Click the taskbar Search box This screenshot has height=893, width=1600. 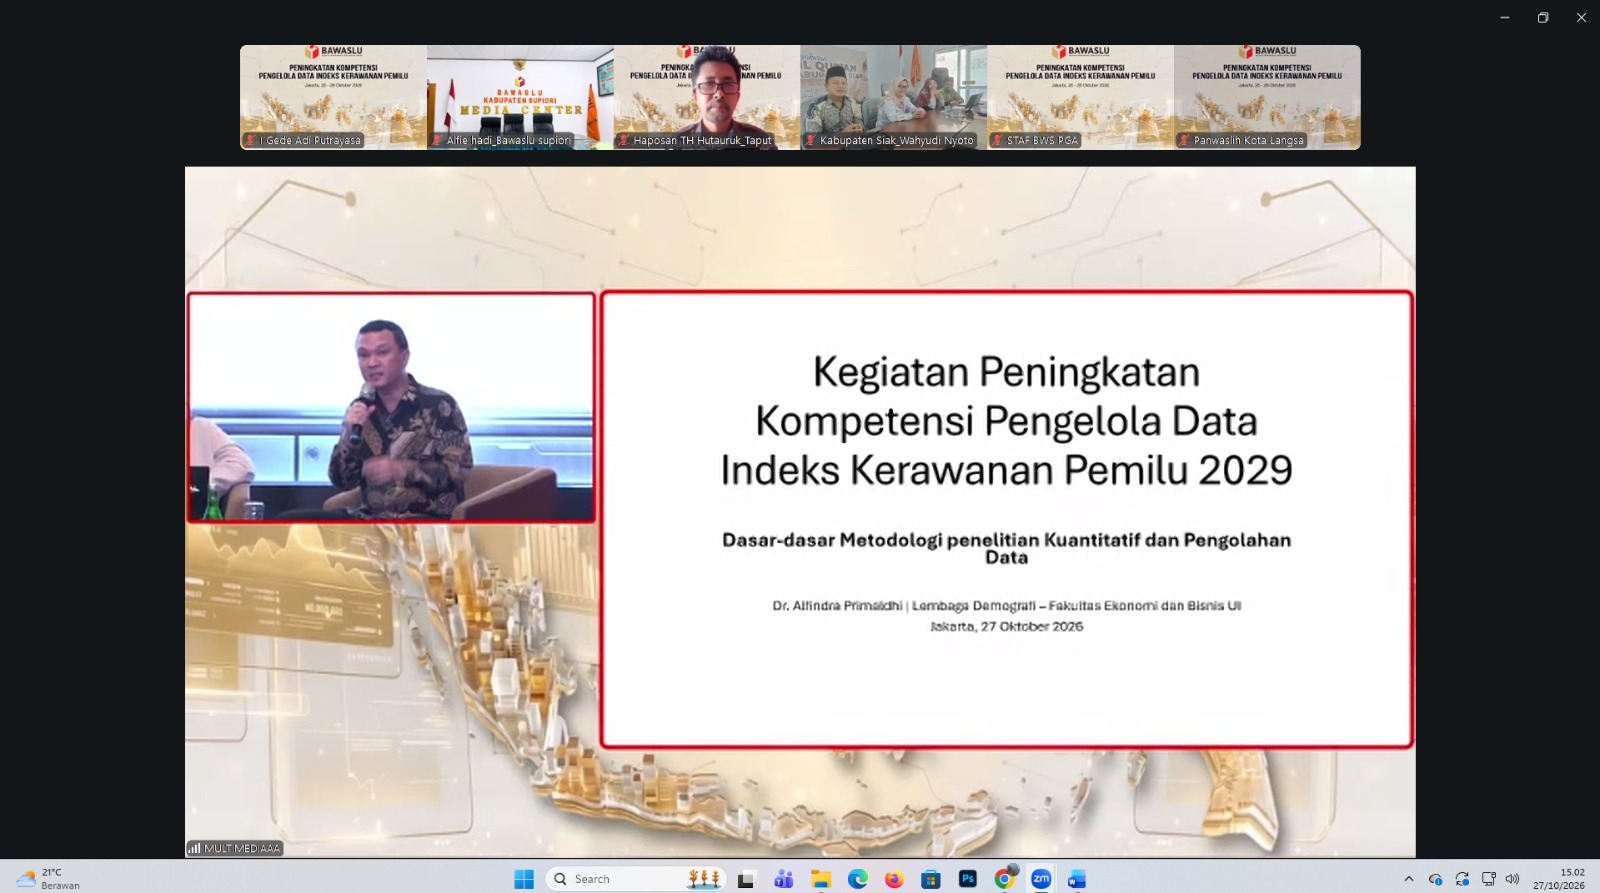[x=636, y=879]
